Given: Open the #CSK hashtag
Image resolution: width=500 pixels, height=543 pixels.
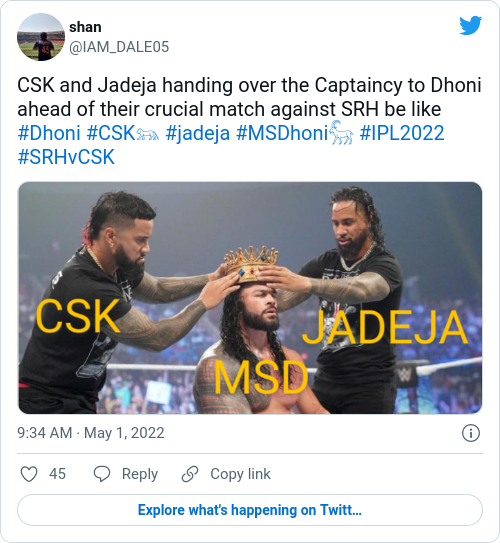Looking at the screenshot, I should pyautogui.click(x=123, y=133).
